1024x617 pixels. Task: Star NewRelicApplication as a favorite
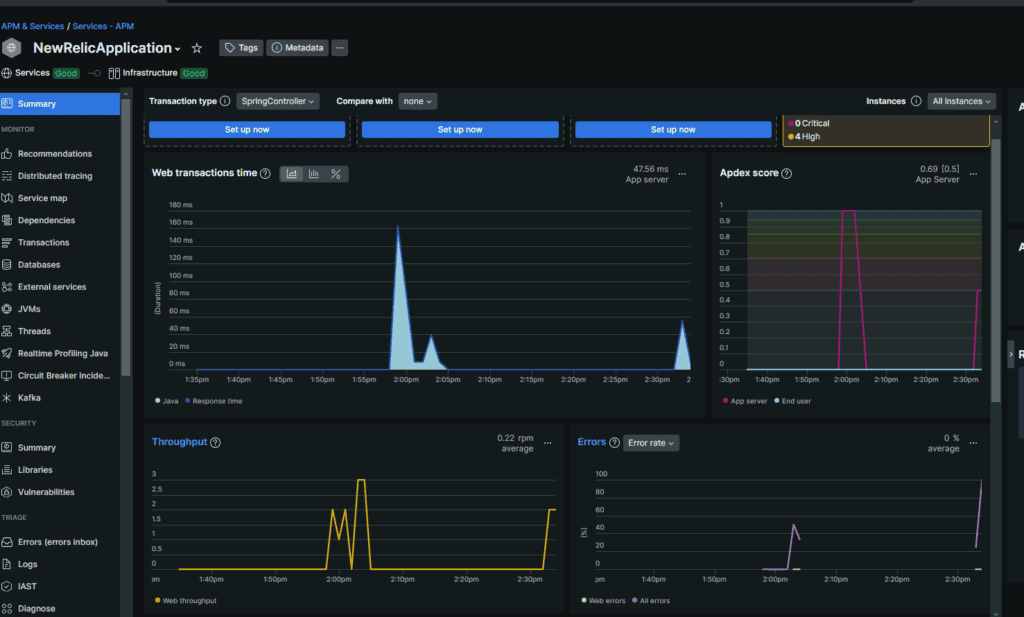tap(196, 47)
